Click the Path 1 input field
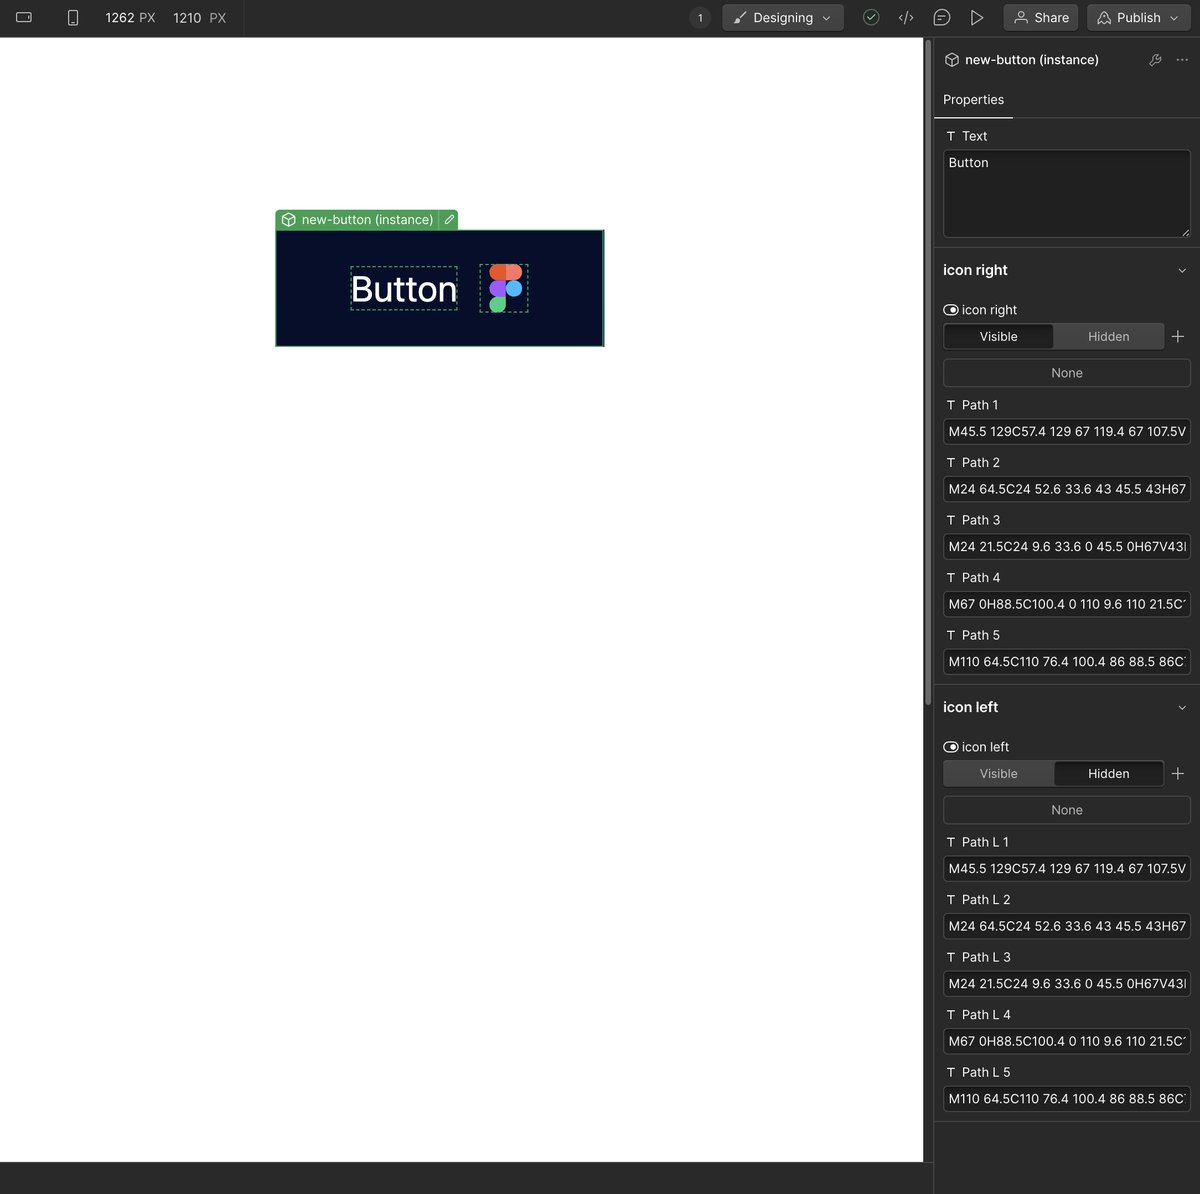This screenshot has width=1200, height=1194. (1067, 432)
